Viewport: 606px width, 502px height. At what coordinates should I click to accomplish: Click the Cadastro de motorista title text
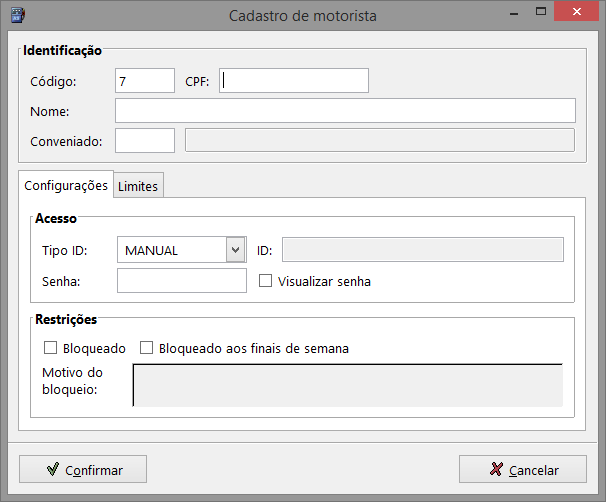click(303, 16)
